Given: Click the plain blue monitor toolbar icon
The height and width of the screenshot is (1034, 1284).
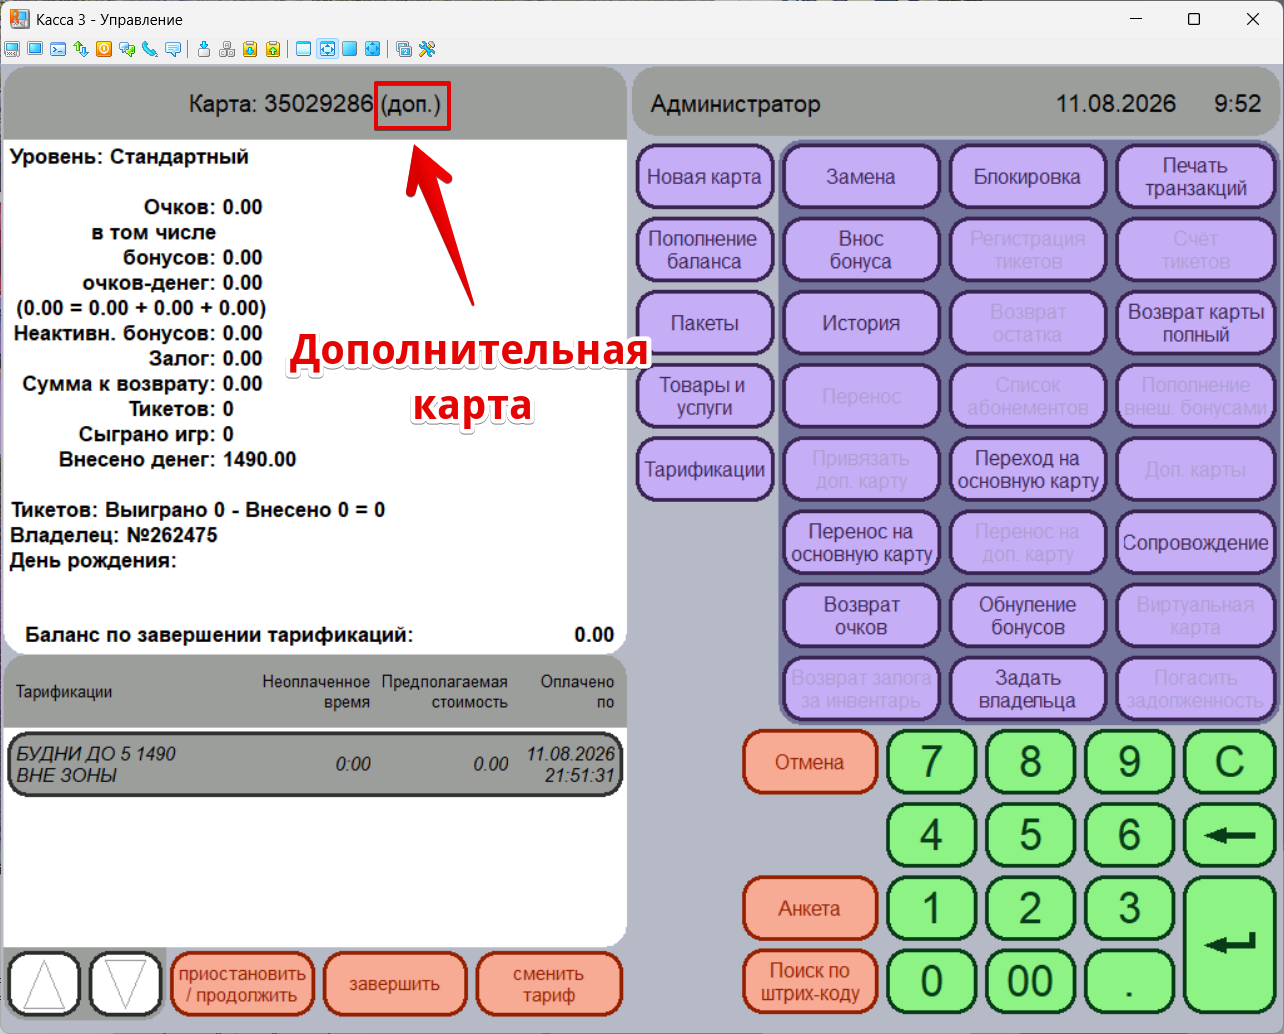Looking at the screenshot, I should [x=35, y=49].
